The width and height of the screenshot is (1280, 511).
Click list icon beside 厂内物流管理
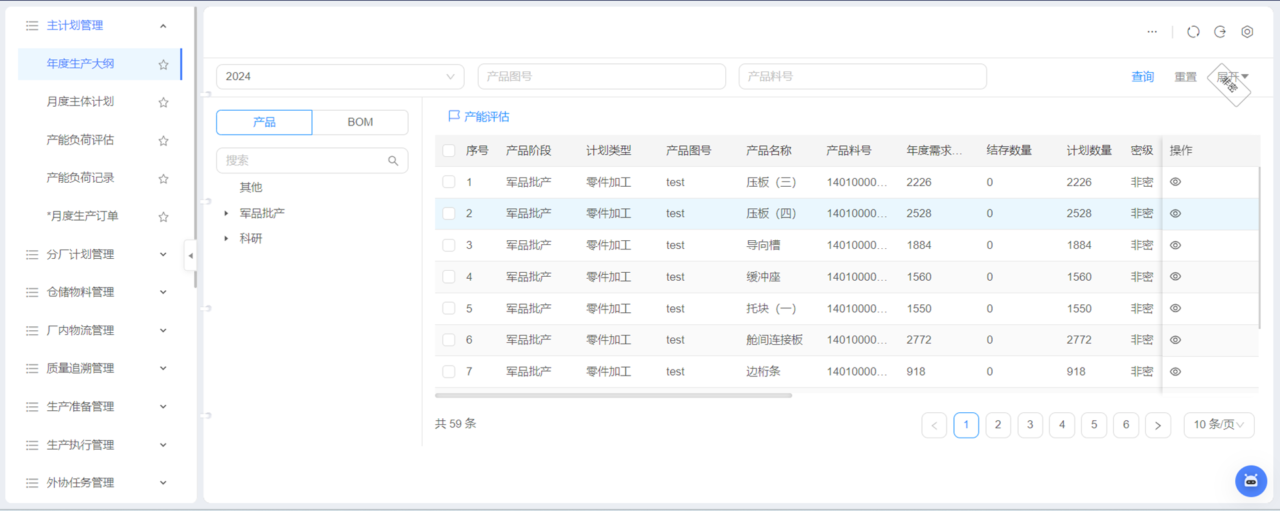click(x=32, y=330)
